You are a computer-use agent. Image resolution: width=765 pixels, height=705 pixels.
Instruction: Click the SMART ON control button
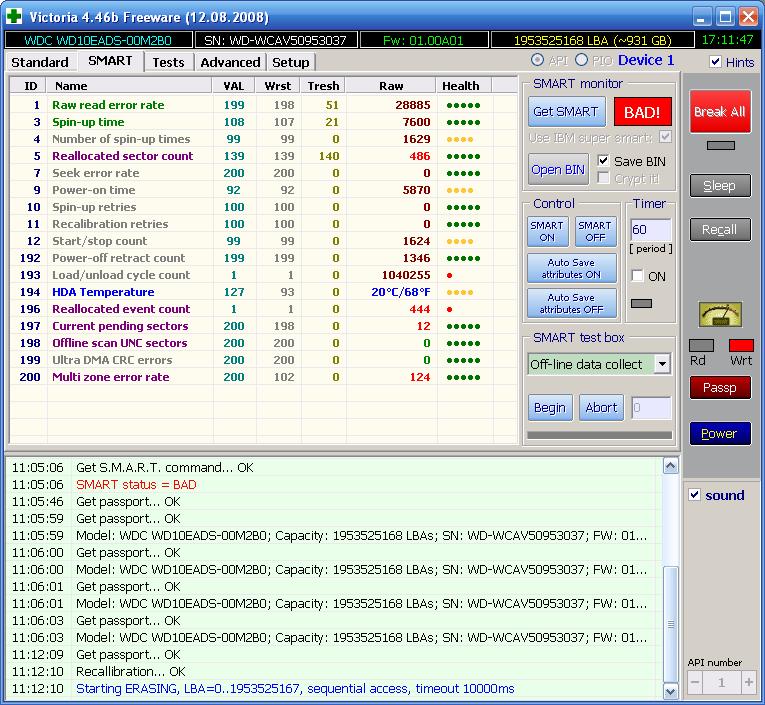point(547,231)
